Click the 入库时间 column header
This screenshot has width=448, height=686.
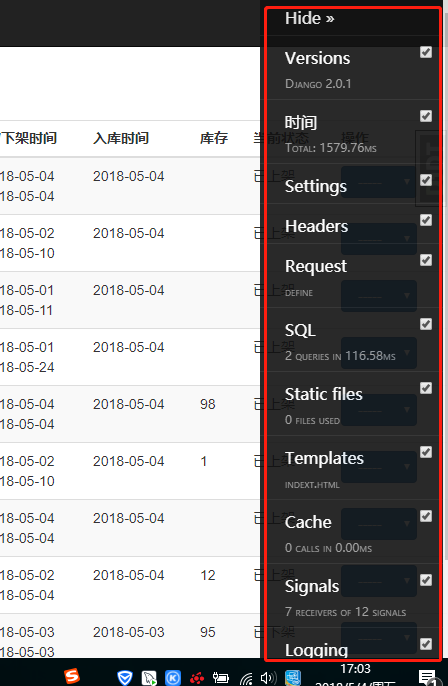click(x=121, y=138)
